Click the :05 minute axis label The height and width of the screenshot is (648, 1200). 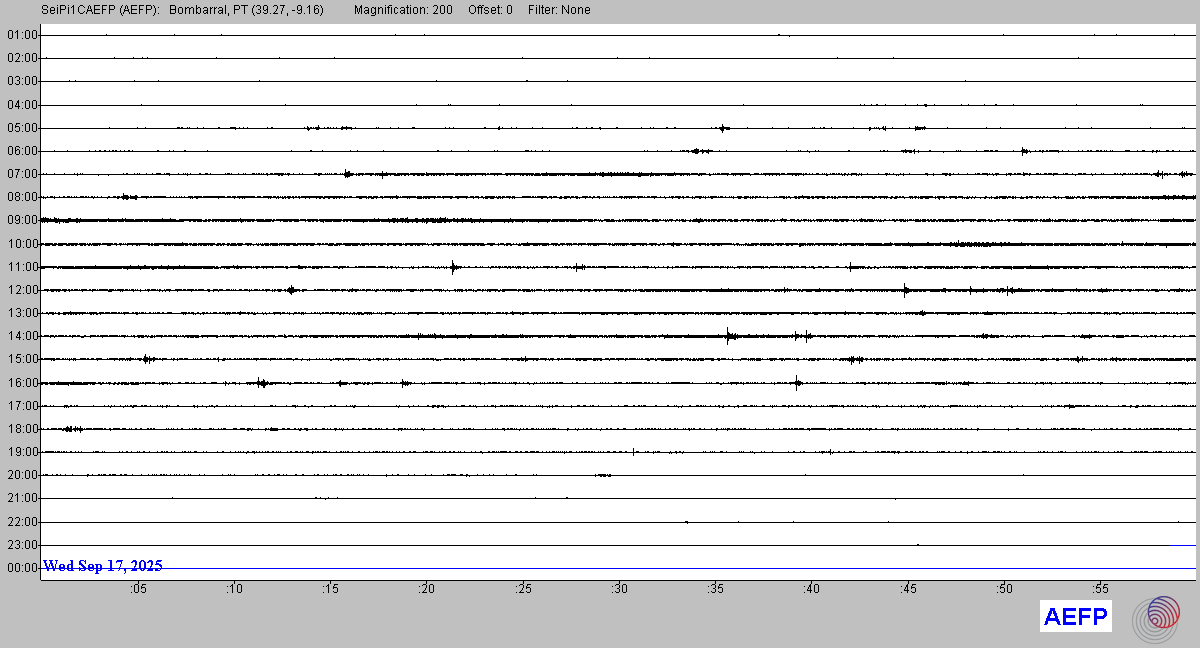tap(138, 589)
